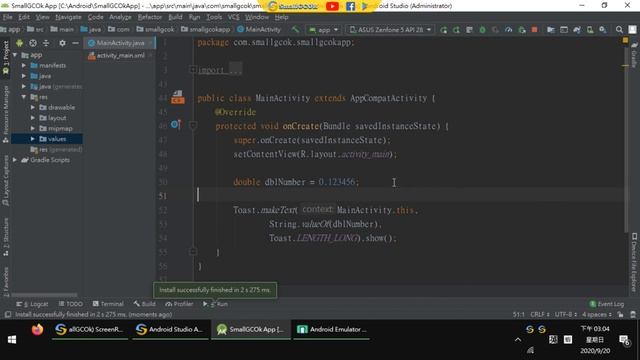Open the Terminal tool window
This screenshot has height=360, width=640.
[x=108, y=304]
